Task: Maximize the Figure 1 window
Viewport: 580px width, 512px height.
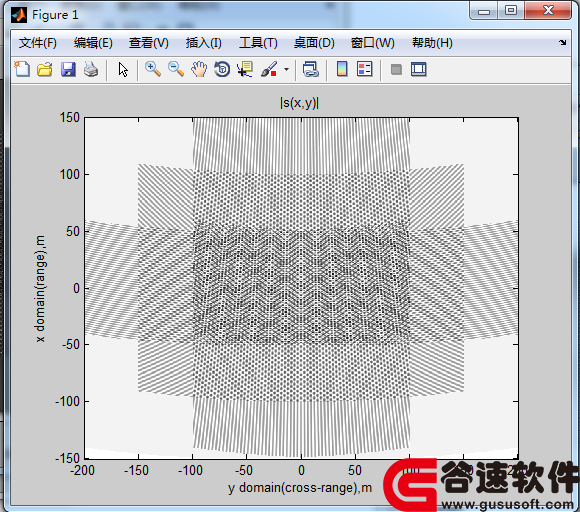Action: (x=511, y=10)
